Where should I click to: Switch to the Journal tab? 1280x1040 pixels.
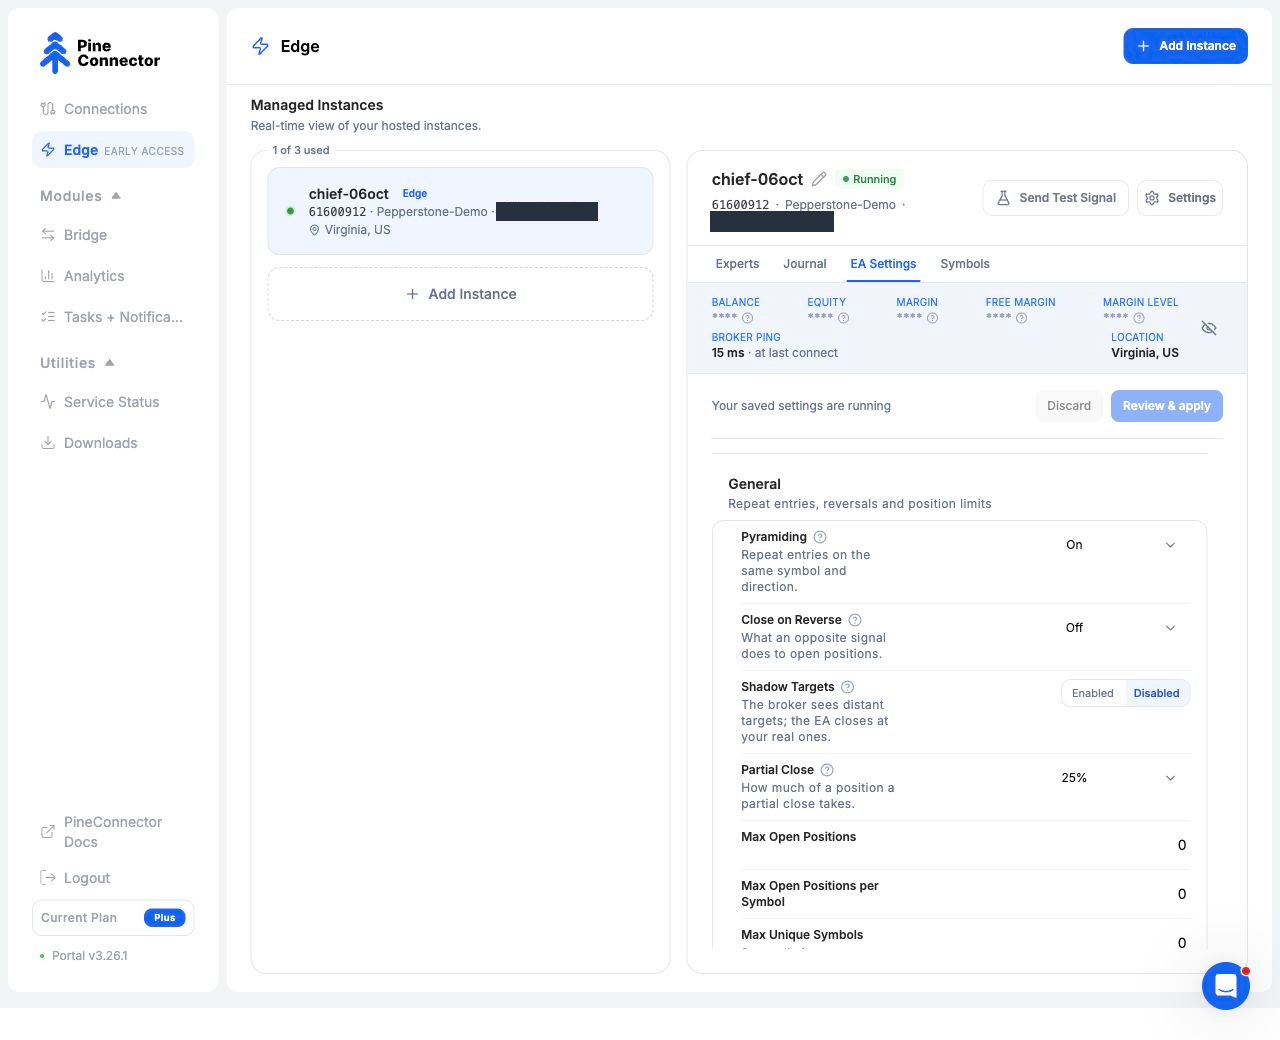(x=805, y=264)
